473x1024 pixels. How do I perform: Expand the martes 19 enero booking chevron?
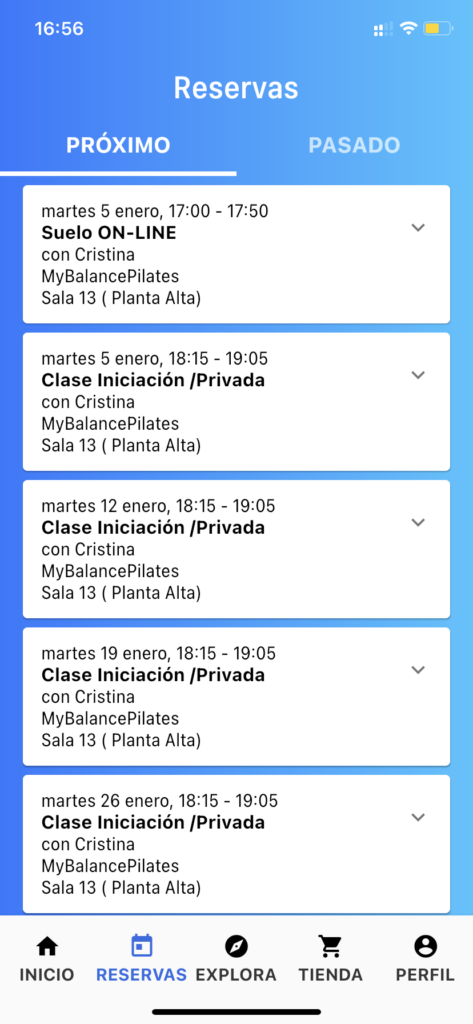pos(418,669)
